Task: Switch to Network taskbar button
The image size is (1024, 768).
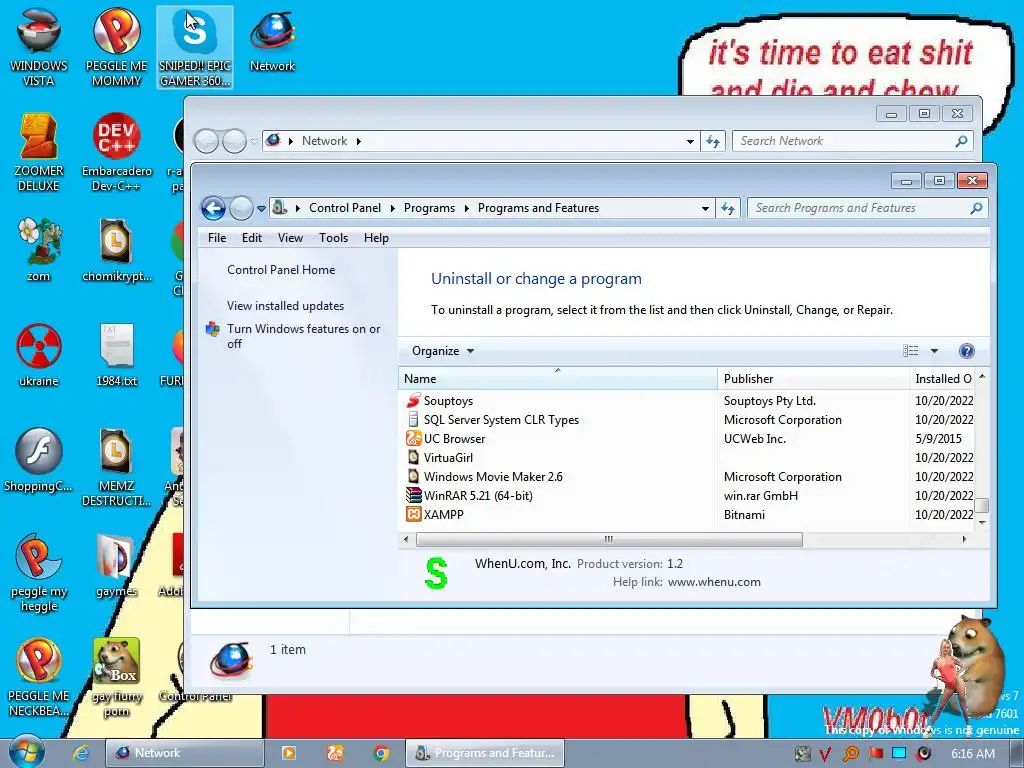Action: click(x=184, y=753)
